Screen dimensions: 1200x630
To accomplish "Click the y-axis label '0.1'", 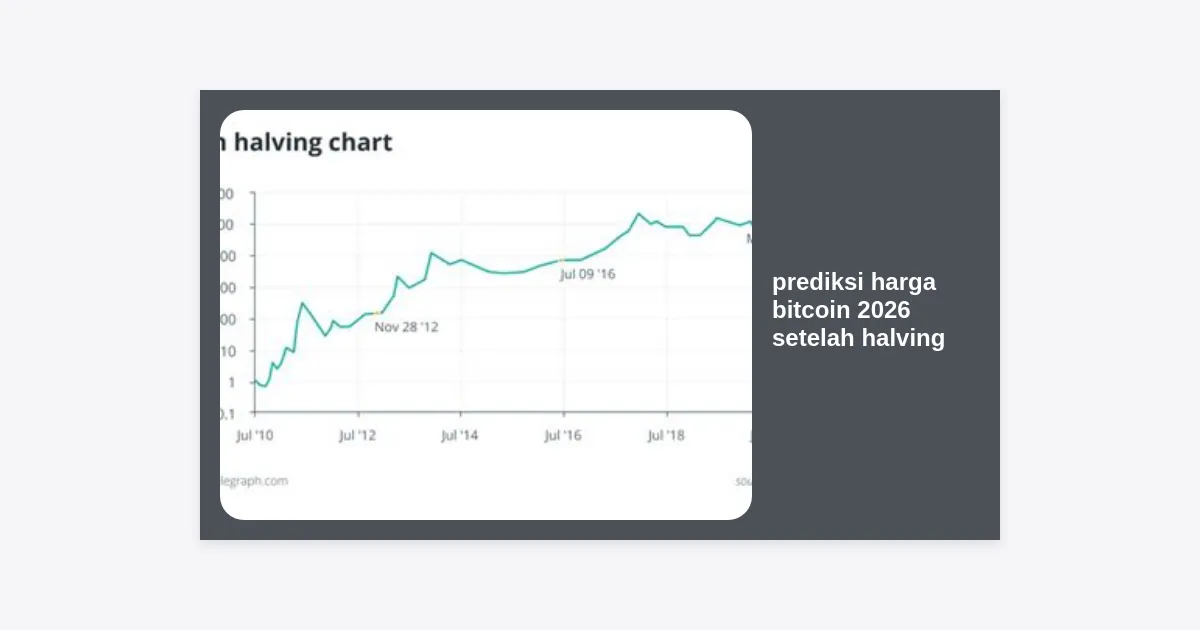I will pos(227,414).
